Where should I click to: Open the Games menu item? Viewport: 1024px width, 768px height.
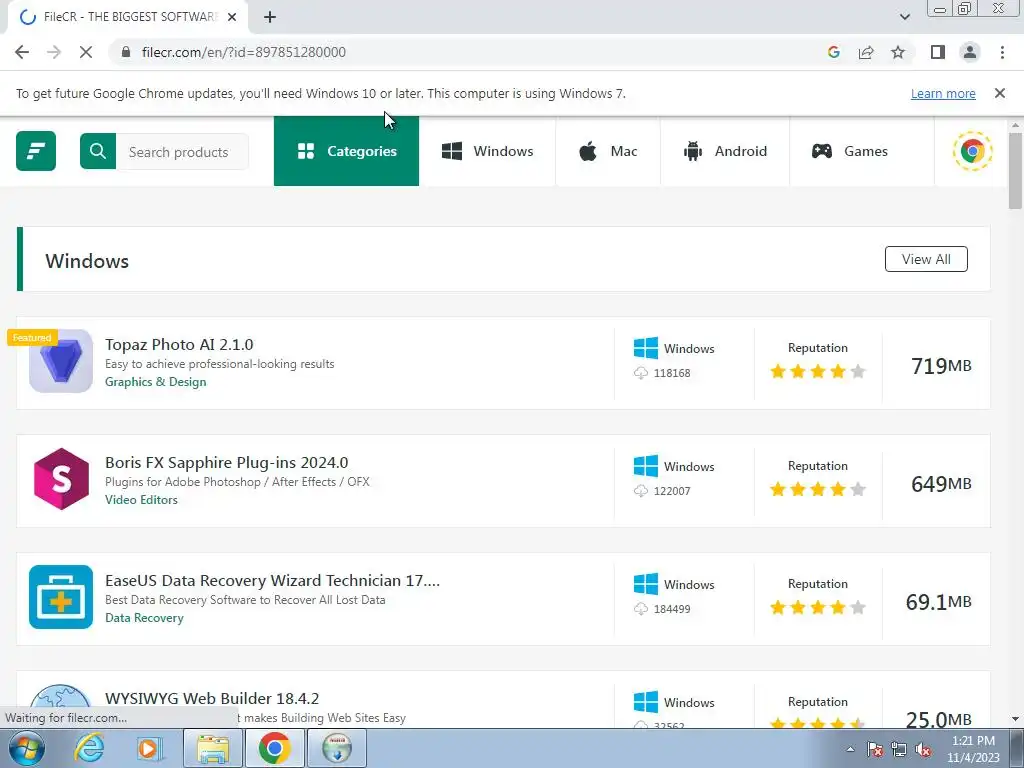click(850, 151)
